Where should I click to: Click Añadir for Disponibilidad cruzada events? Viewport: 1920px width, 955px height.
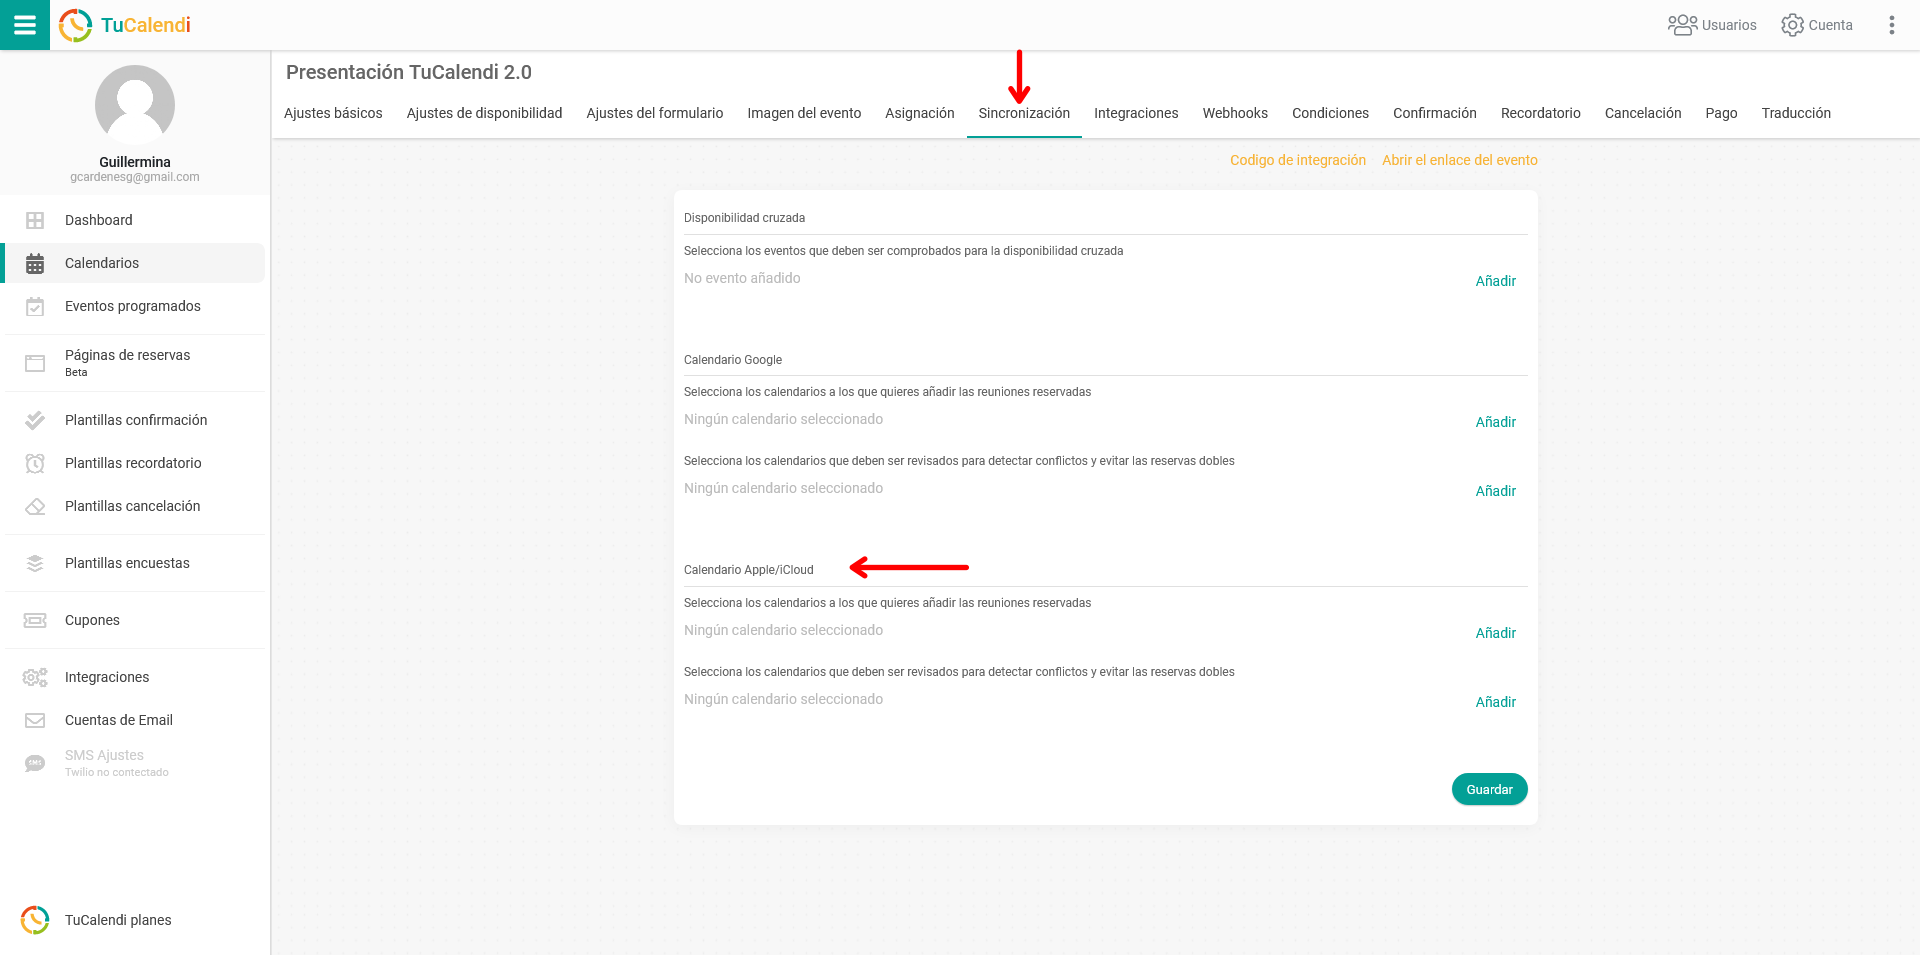[x=1496, y=281]
